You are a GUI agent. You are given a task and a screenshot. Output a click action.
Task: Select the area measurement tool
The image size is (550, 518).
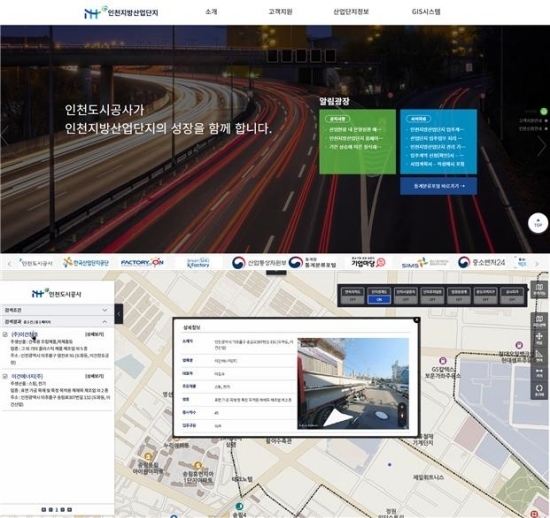[x=539, y=356]
